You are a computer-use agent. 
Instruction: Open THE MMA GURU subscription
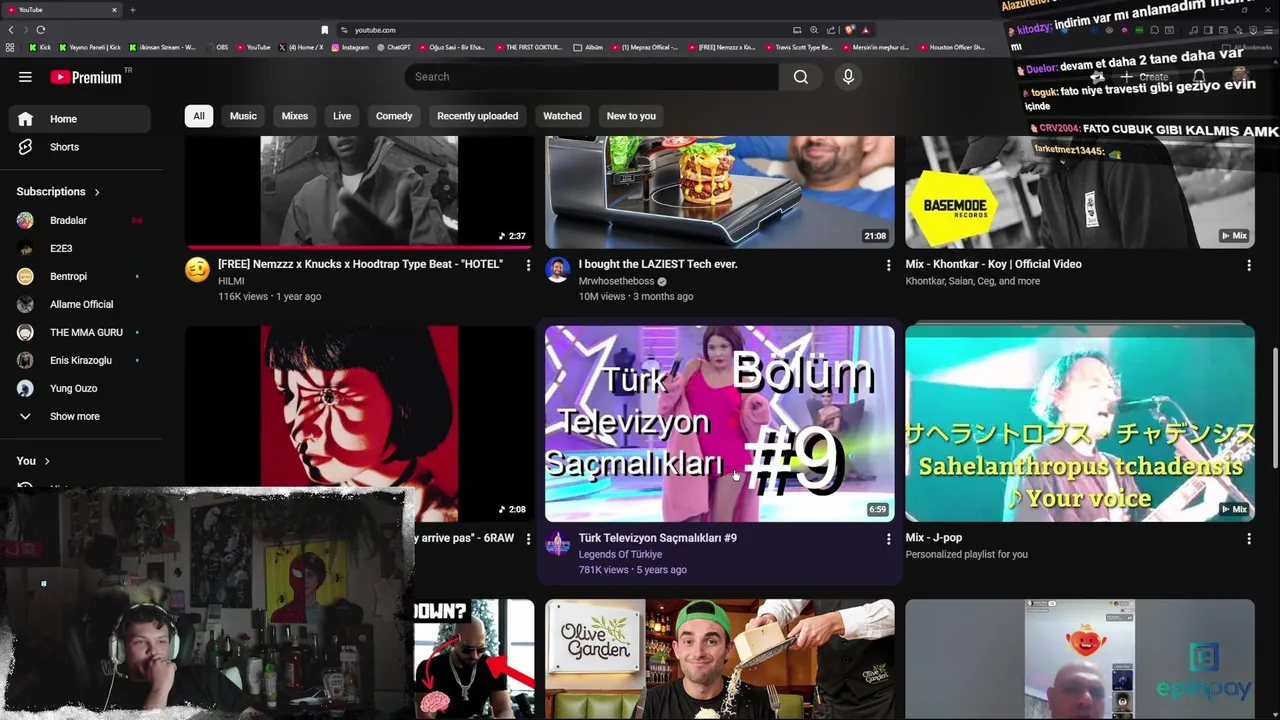point(80,332)
